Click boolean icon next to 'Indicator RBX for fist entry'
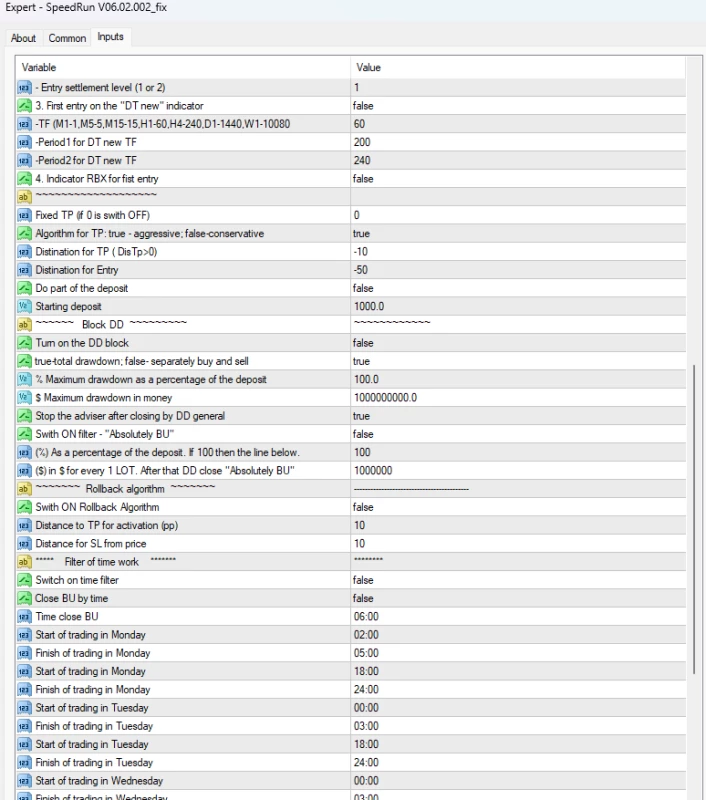The height and width of the screenshot is (800, 706). pyautogui.click(x=25, y=179)
